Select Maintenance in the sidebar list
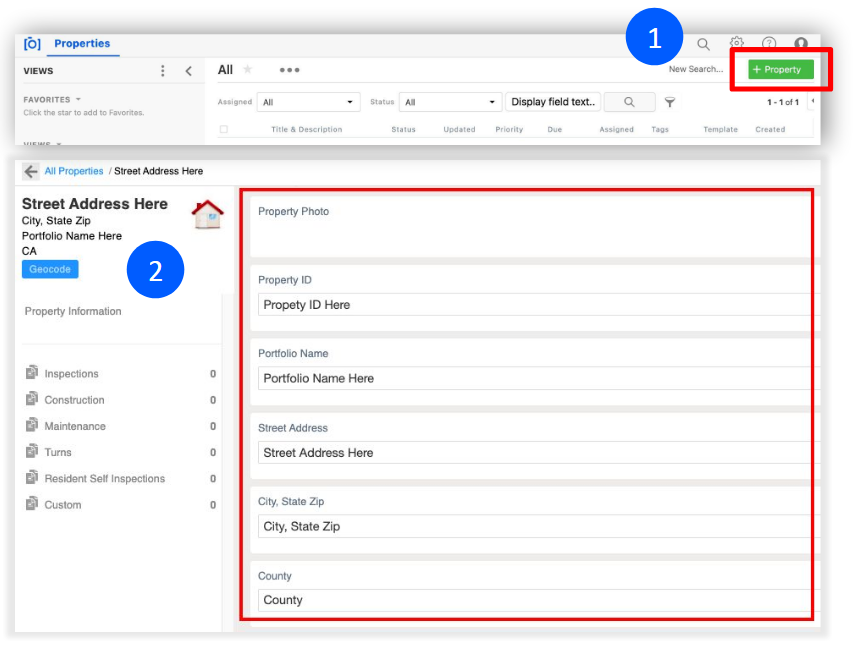Screen dimensions: 853x652 (x=74, y=426)
